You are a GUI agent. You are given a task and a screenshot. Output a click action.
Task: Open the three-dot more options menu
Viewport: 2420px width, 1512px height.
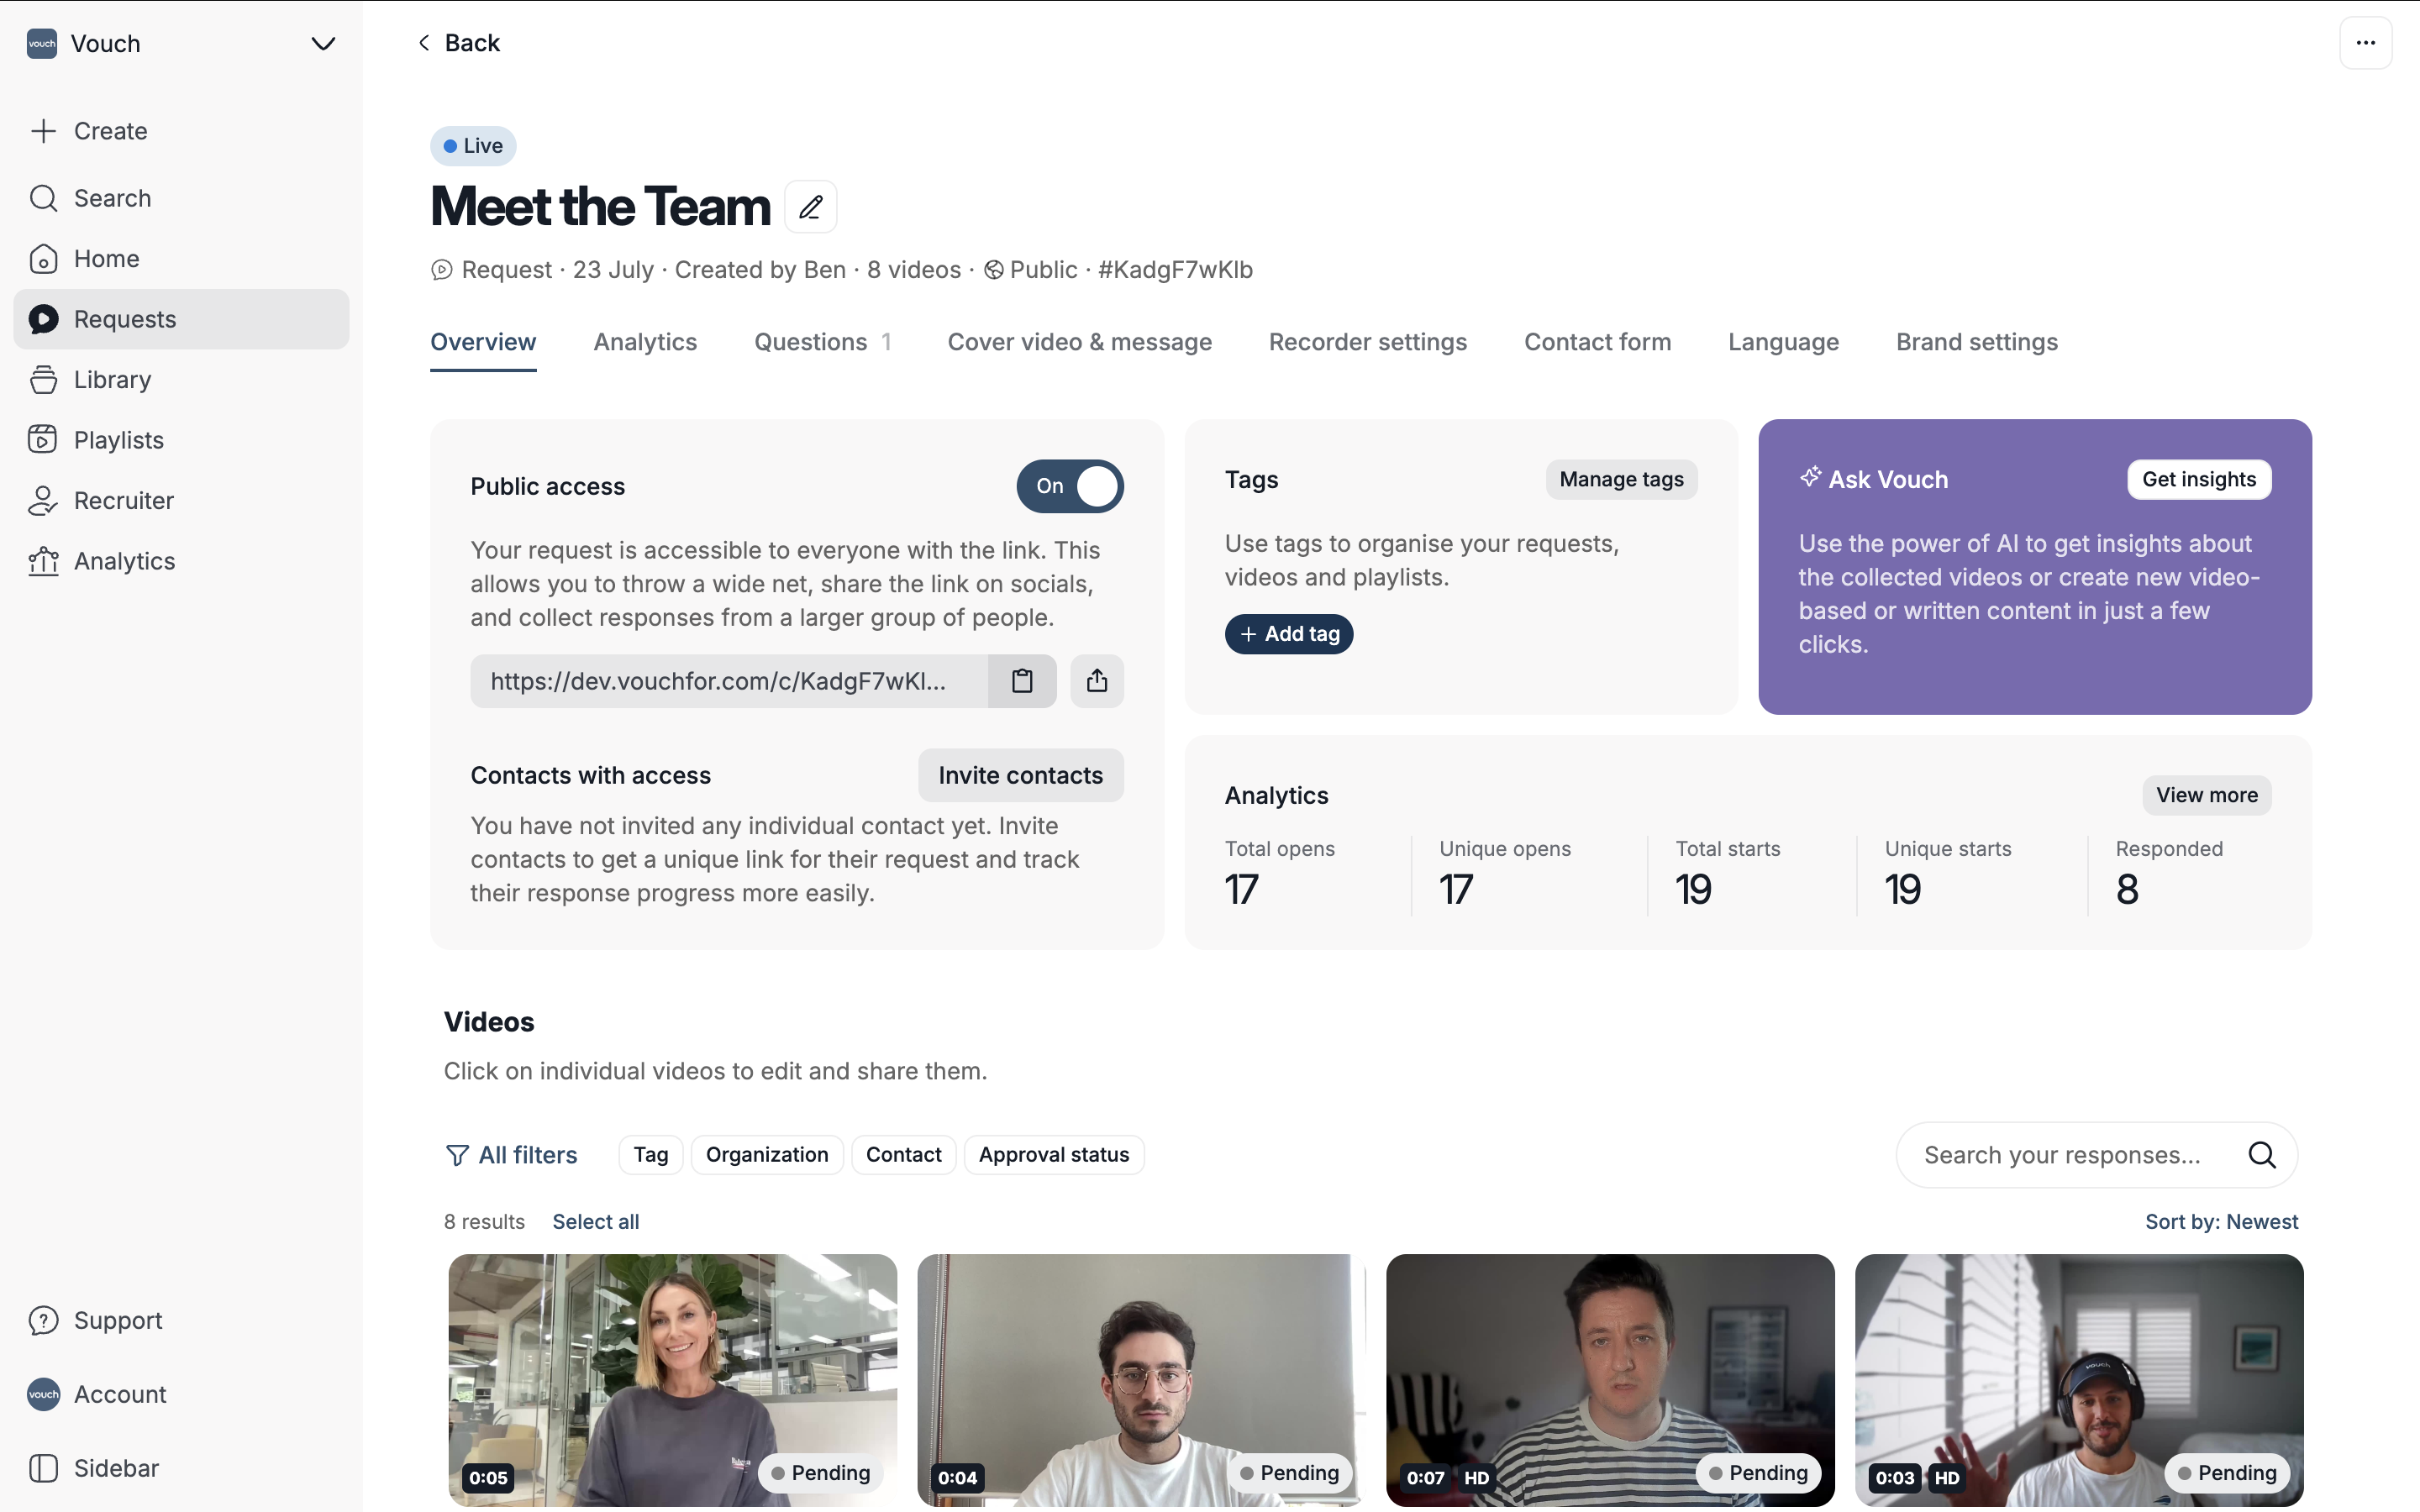pos(2365,43)
